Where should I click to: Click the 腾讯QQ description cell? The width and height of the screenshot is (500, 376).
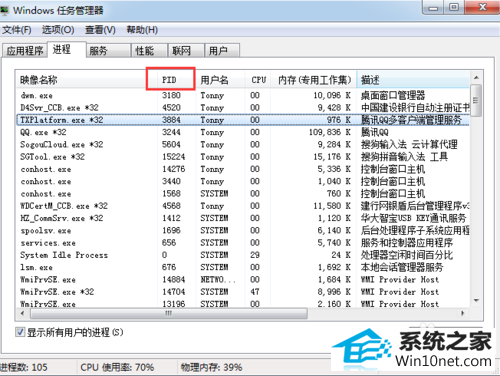click(x=375, y=132)
